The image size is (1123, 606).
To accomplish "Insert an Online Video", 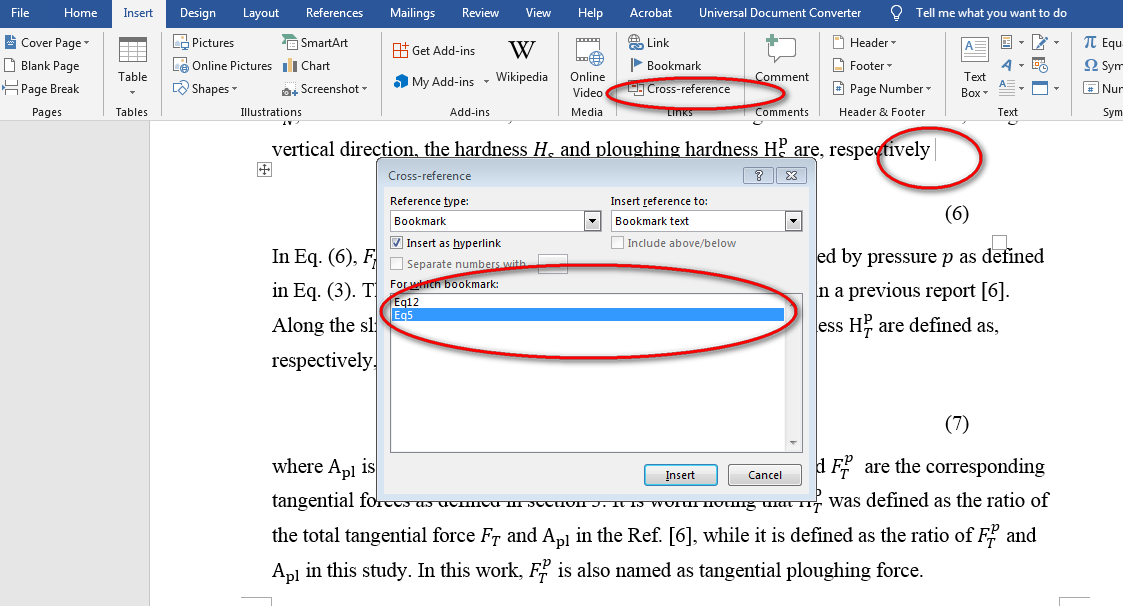I will click(x=587, y=67).
